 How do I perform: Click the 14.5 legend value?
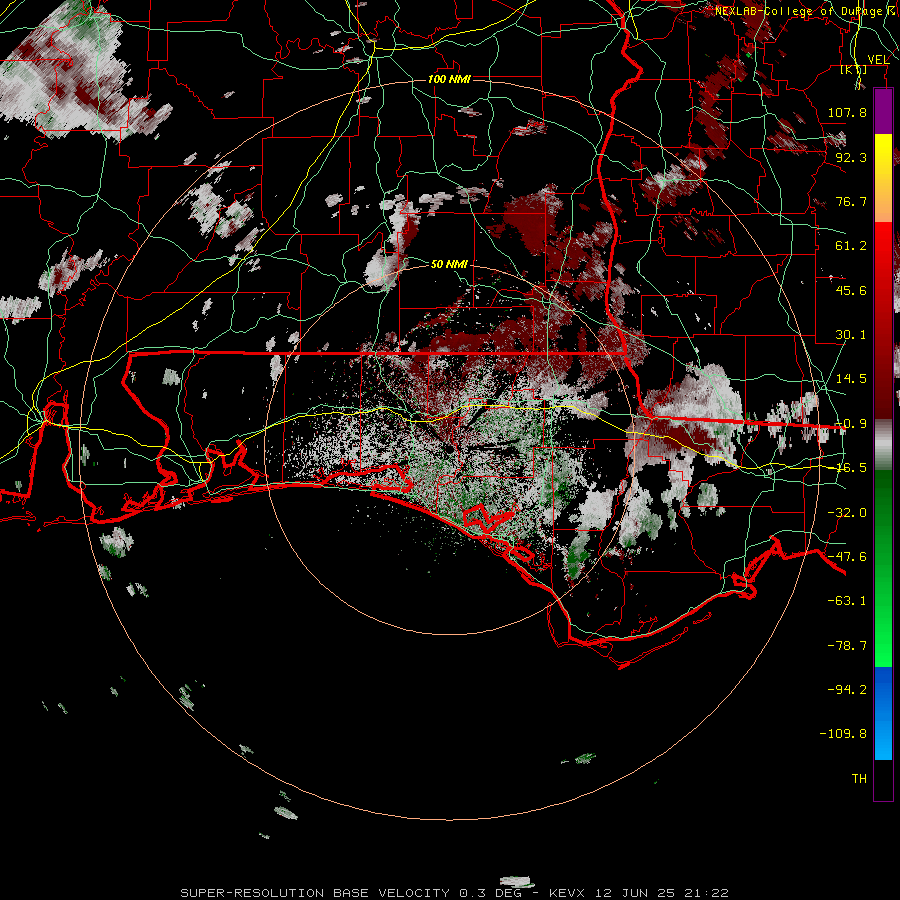[x=851, y=379]
